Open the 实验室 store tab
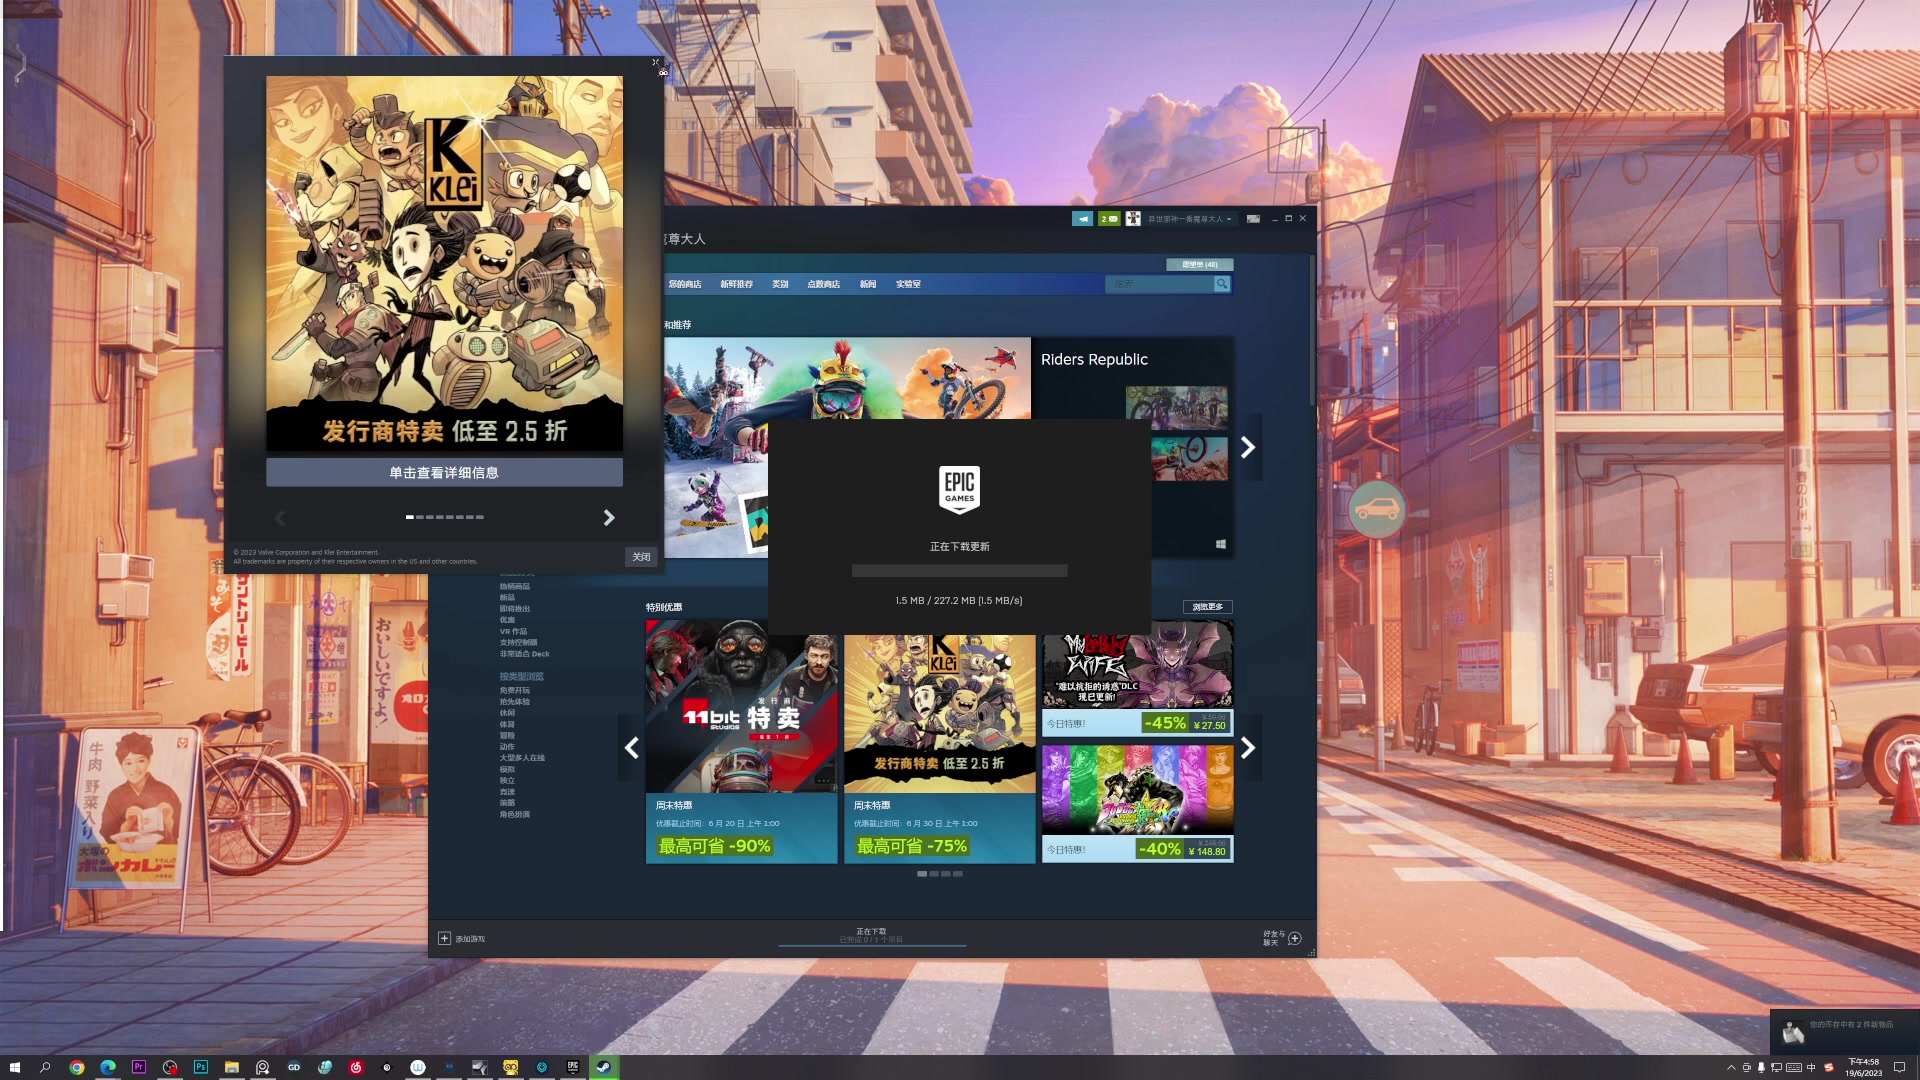 point(908,284)
